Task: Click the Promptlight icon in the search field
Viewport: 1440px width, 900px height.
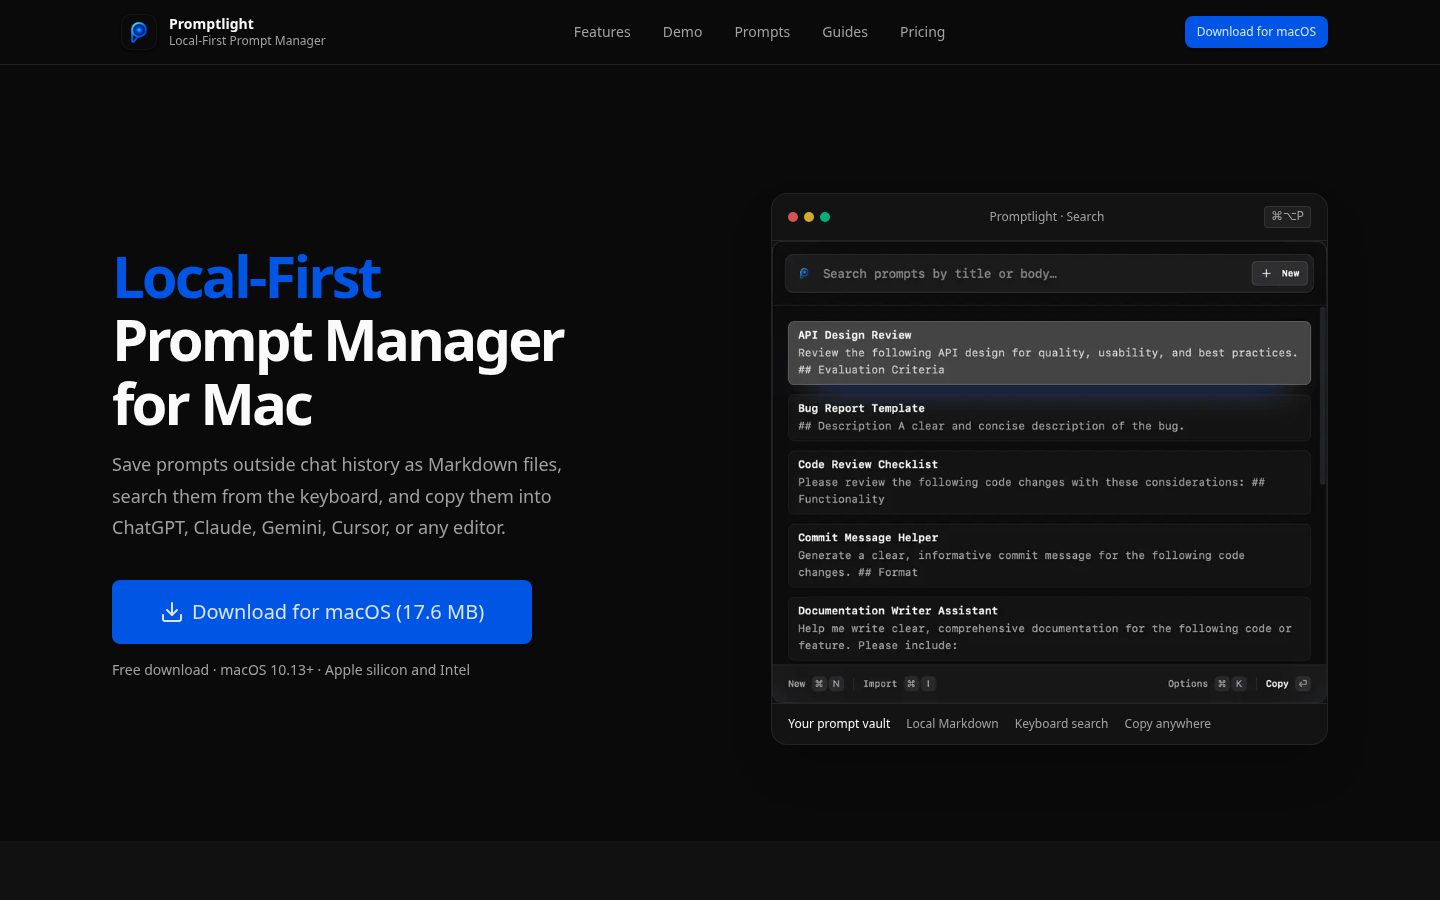Action: pos(805,273)
